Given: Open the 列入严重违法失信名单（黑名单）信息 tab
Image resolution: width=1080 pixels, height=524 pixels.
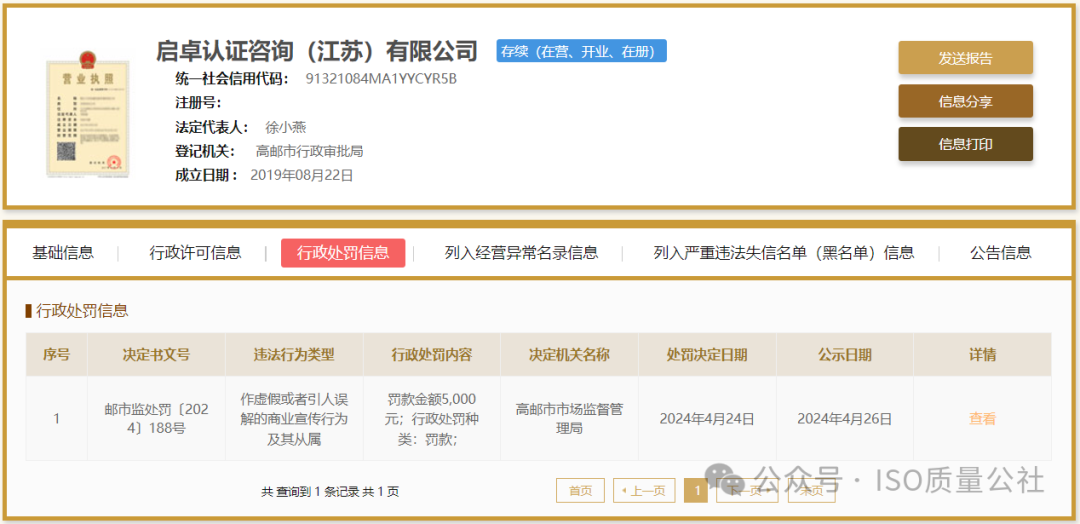Looking at the screenshot, I should [x=784, y=253].
